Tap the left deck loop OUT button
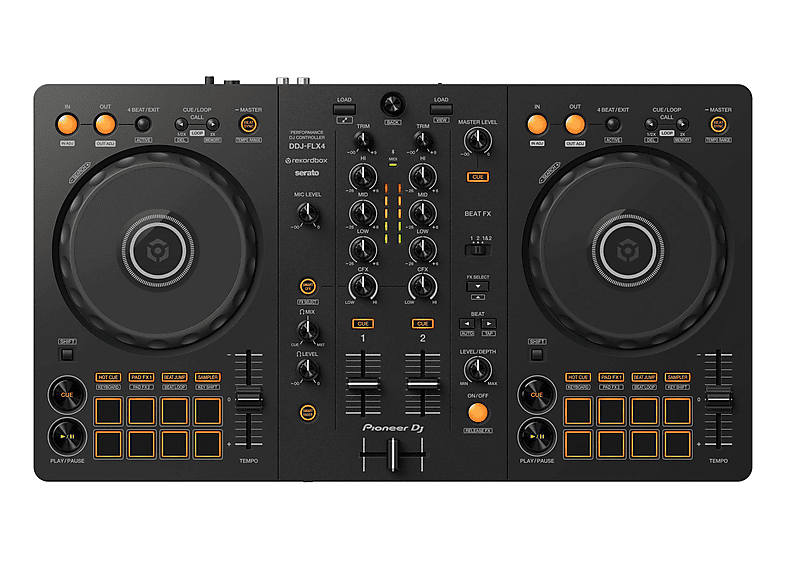The width and height of the screenshot is (786, 587). click(105, 124)
